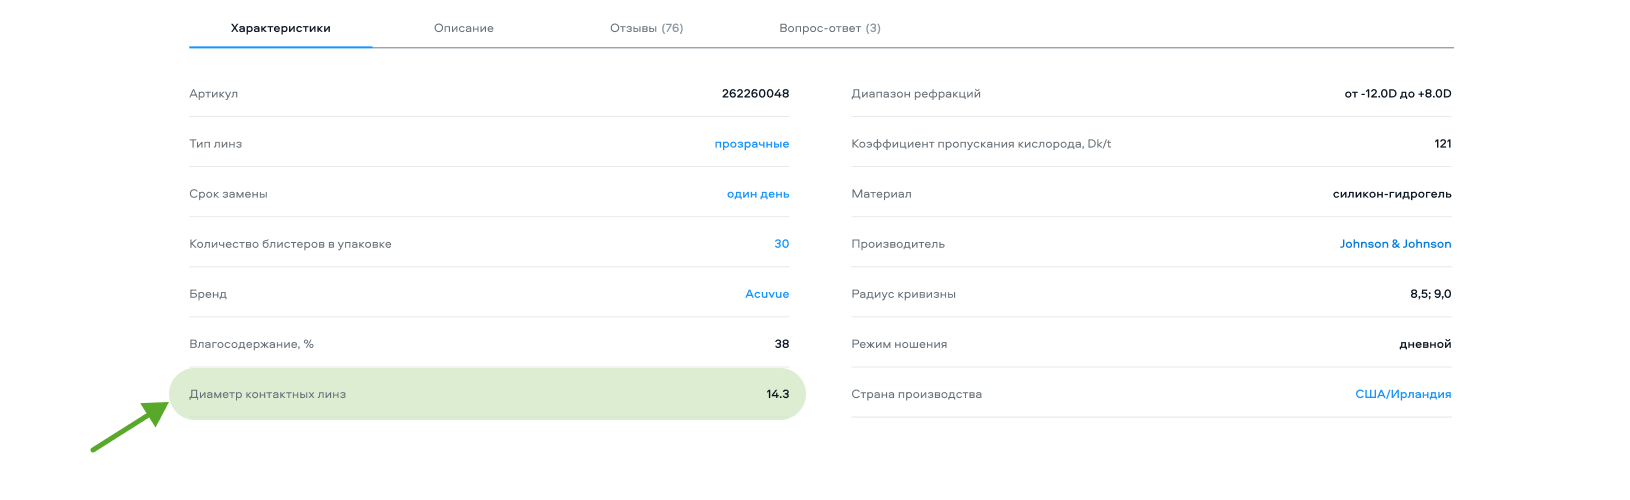Click the Количество блистеров в упаковке label
The height and width of the screenshot is (500, 1630).
pos(290,244)
